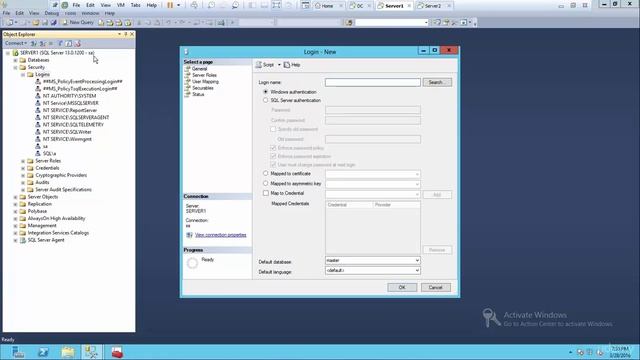
Task: Click the Logins folder icon
Action: pyautogui.click(x=30, y=74)
